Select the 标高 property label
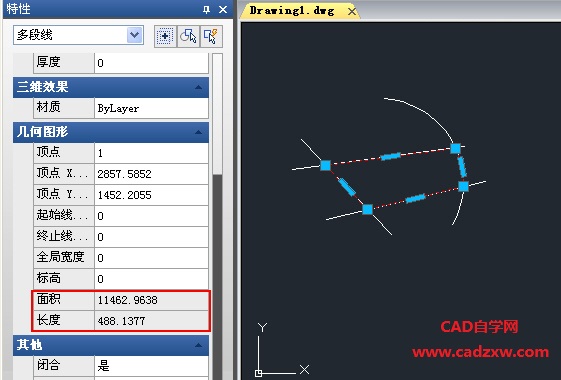The width and height of the screenshot is (561, 380). pyautogui.click(x=49, y=278)
